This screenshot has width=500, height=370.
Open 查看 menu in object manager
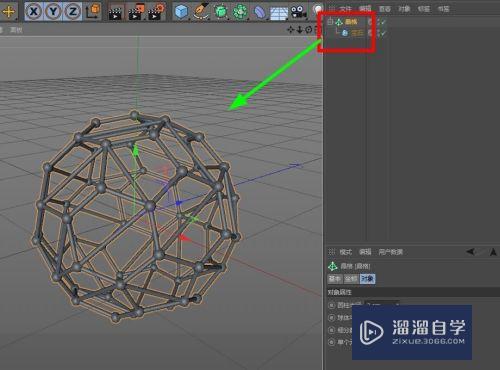(385, 9)
